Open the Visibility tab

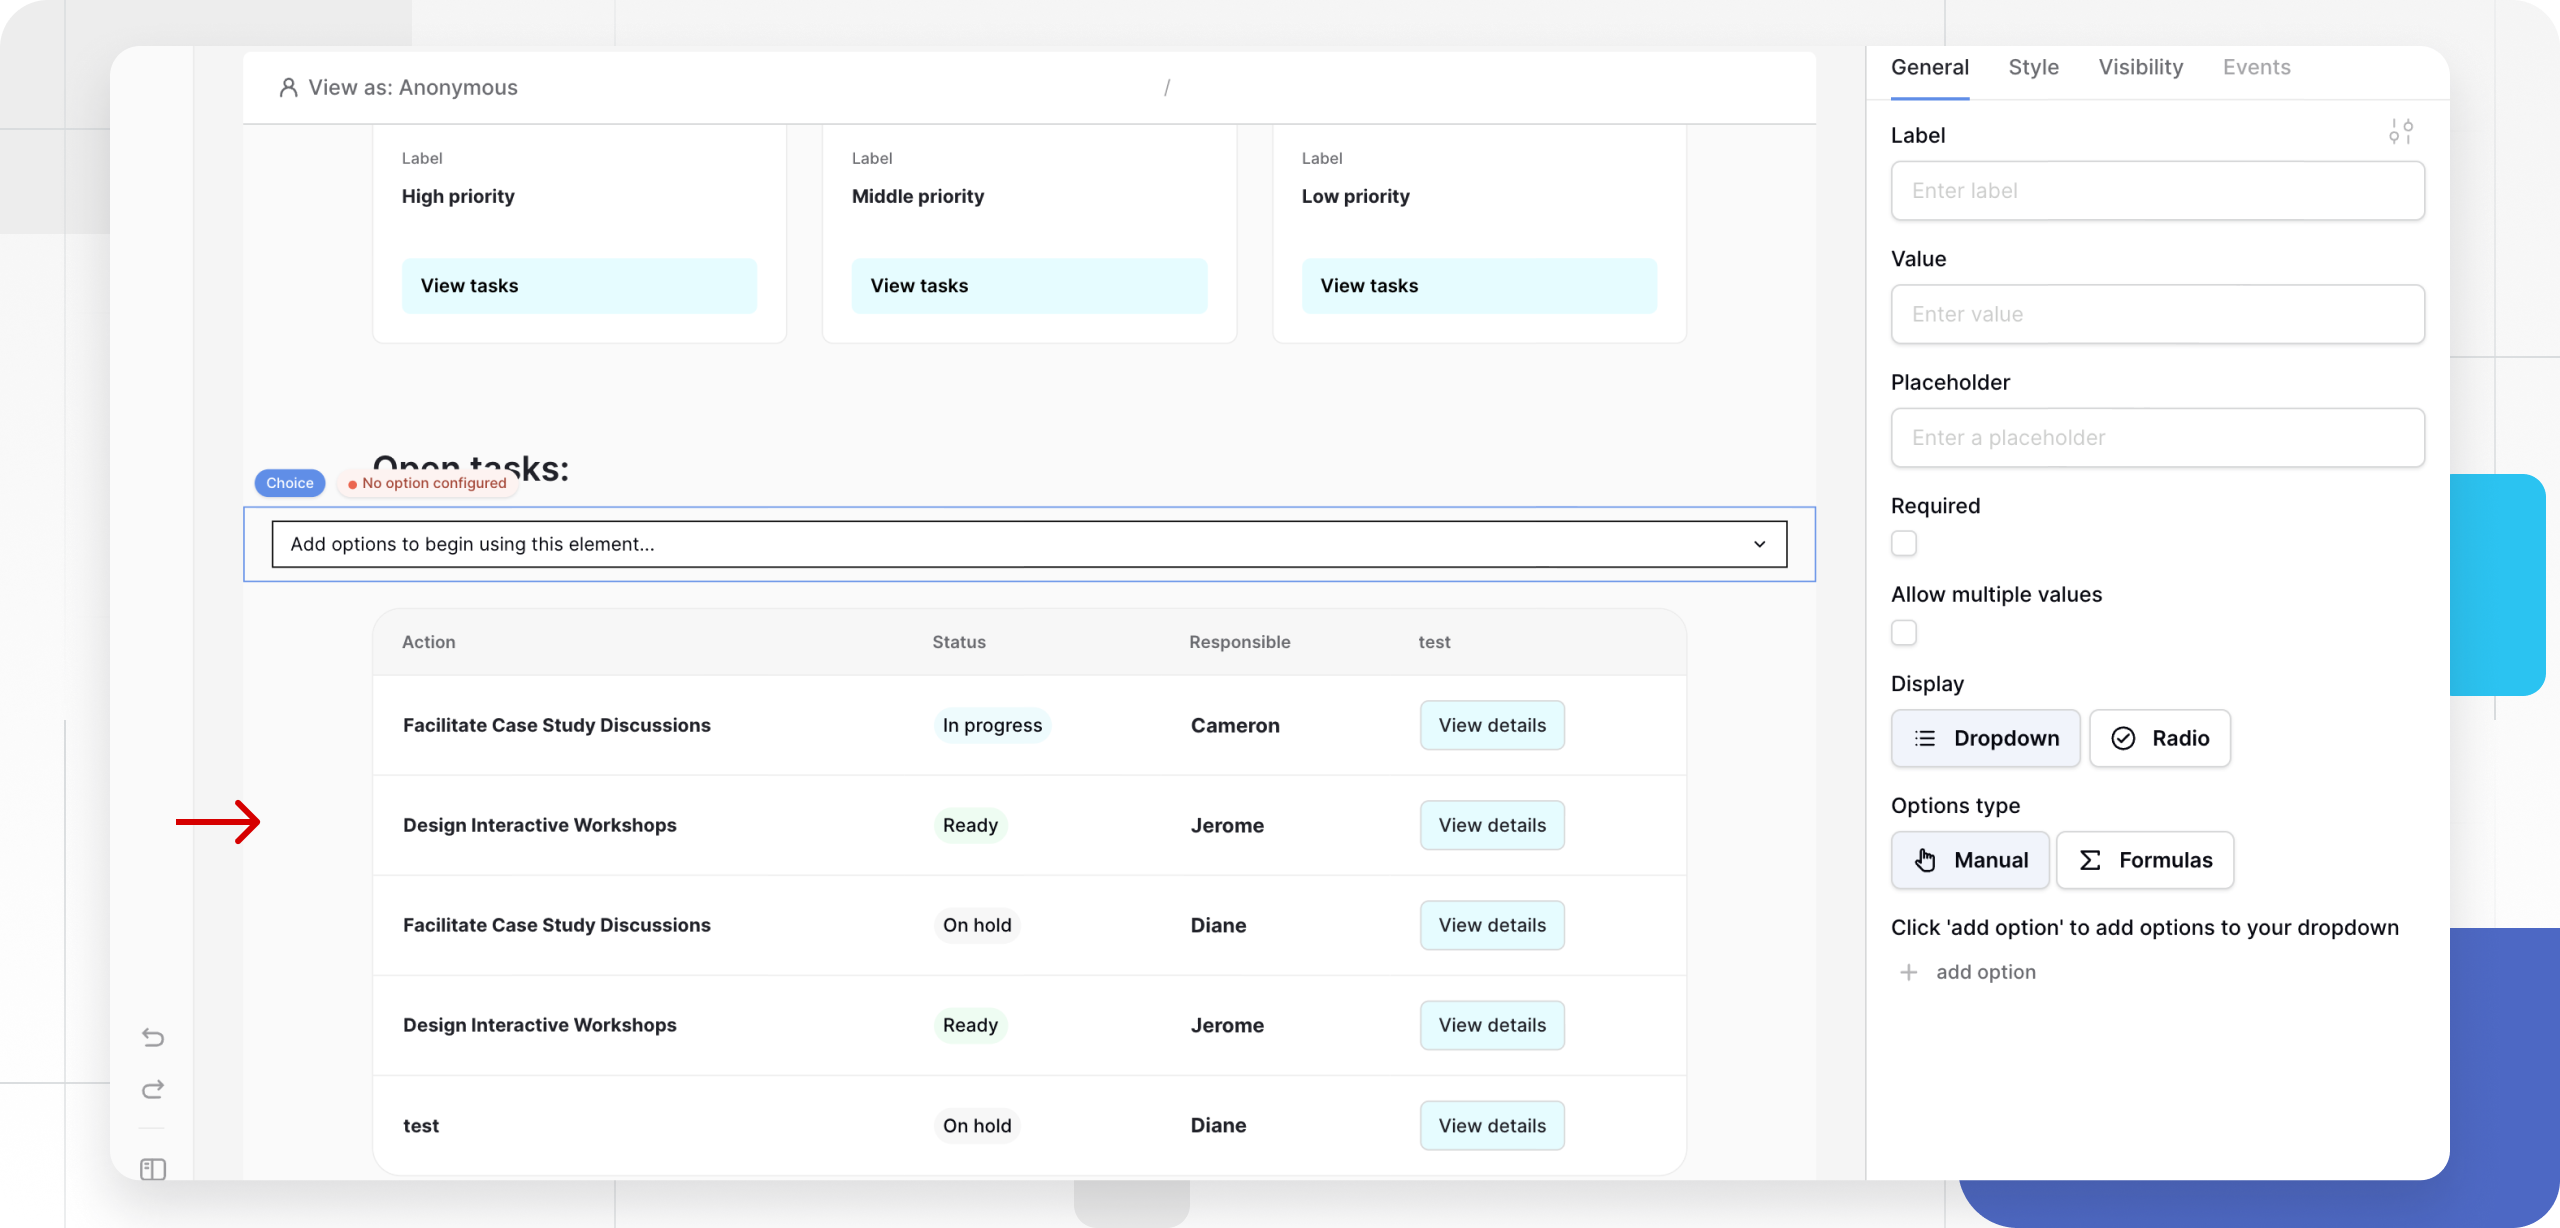(x=2140, y=67)
